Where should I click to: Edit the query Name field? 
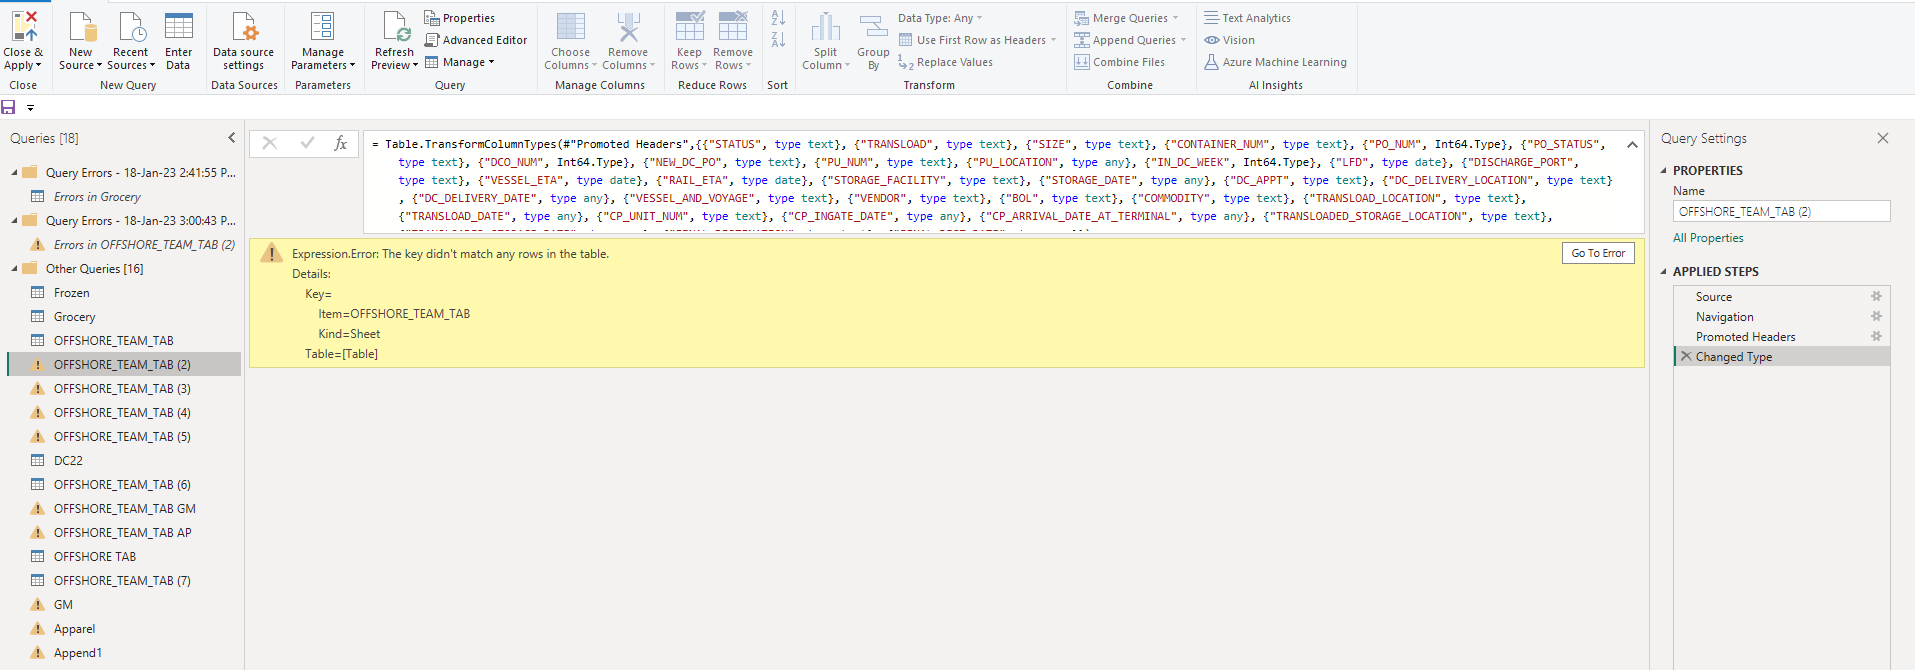coord(1781,211)
